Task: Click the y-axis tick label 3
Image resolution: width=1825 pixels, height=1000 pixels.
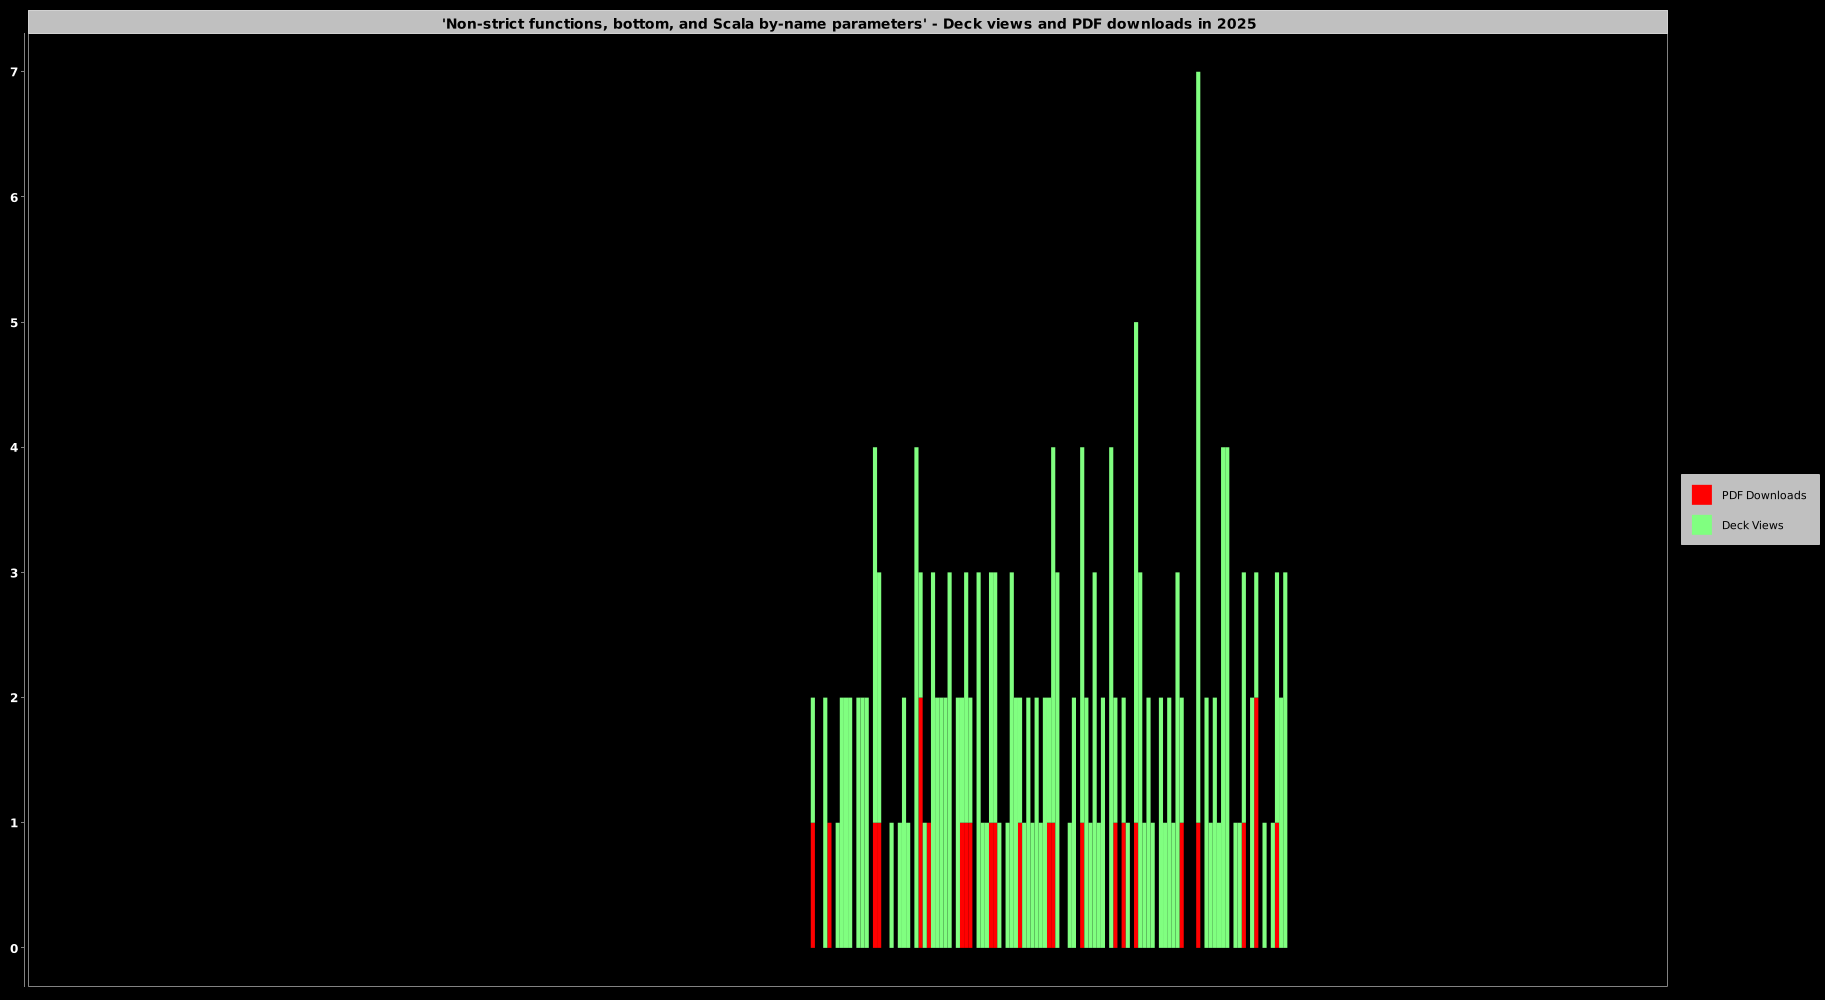Action: pos(14,573)
